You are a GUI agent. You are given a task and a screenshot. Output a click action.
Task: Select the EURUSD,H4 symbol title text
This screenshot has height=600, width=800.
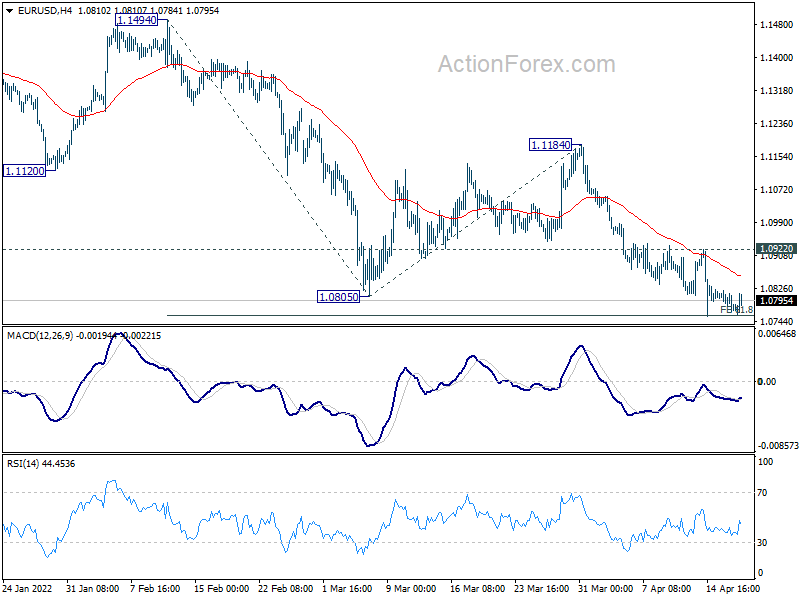click(x=45, y=11)
